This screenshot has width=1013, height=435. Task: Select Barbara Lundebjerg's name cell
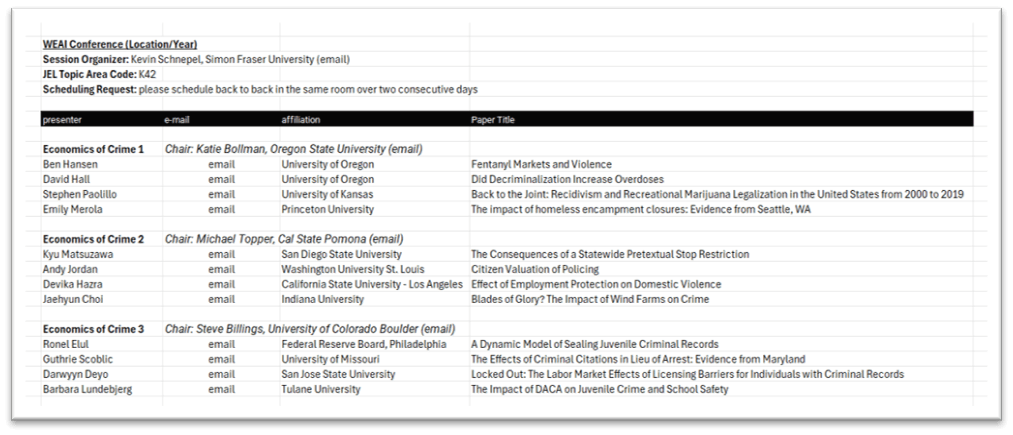(x=87, y=390)
